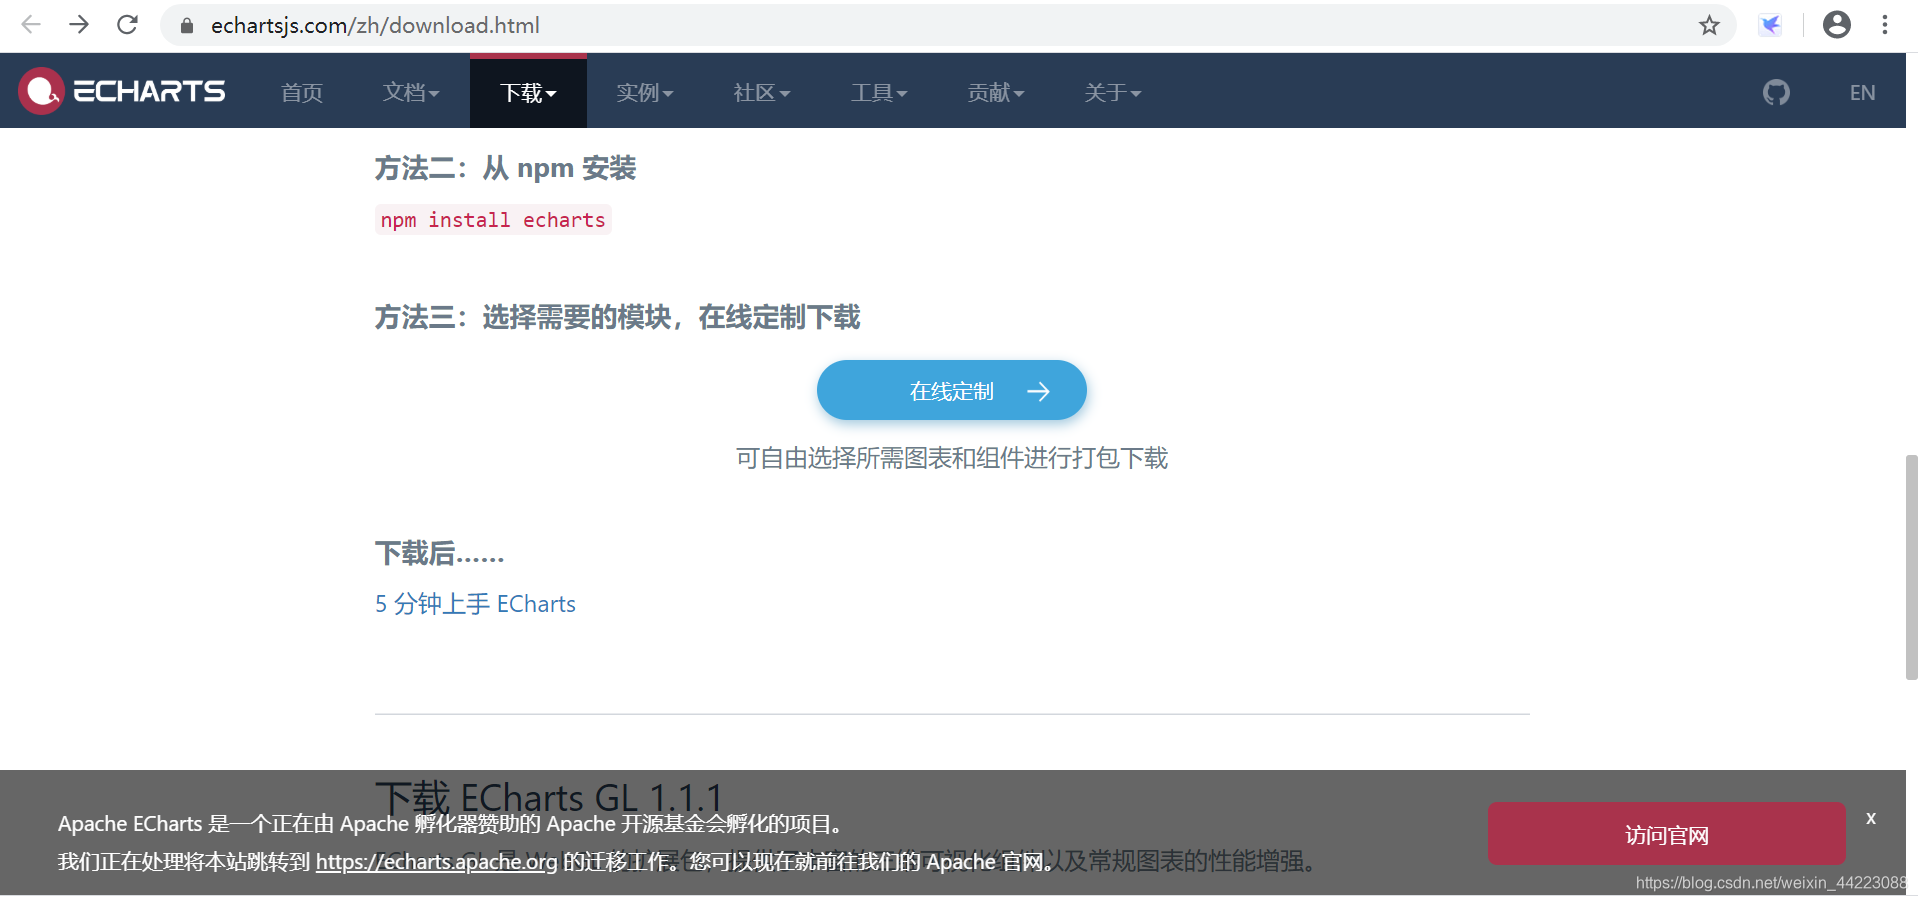Expand the 实例 dropdown menu

click(x=645, y=92)
